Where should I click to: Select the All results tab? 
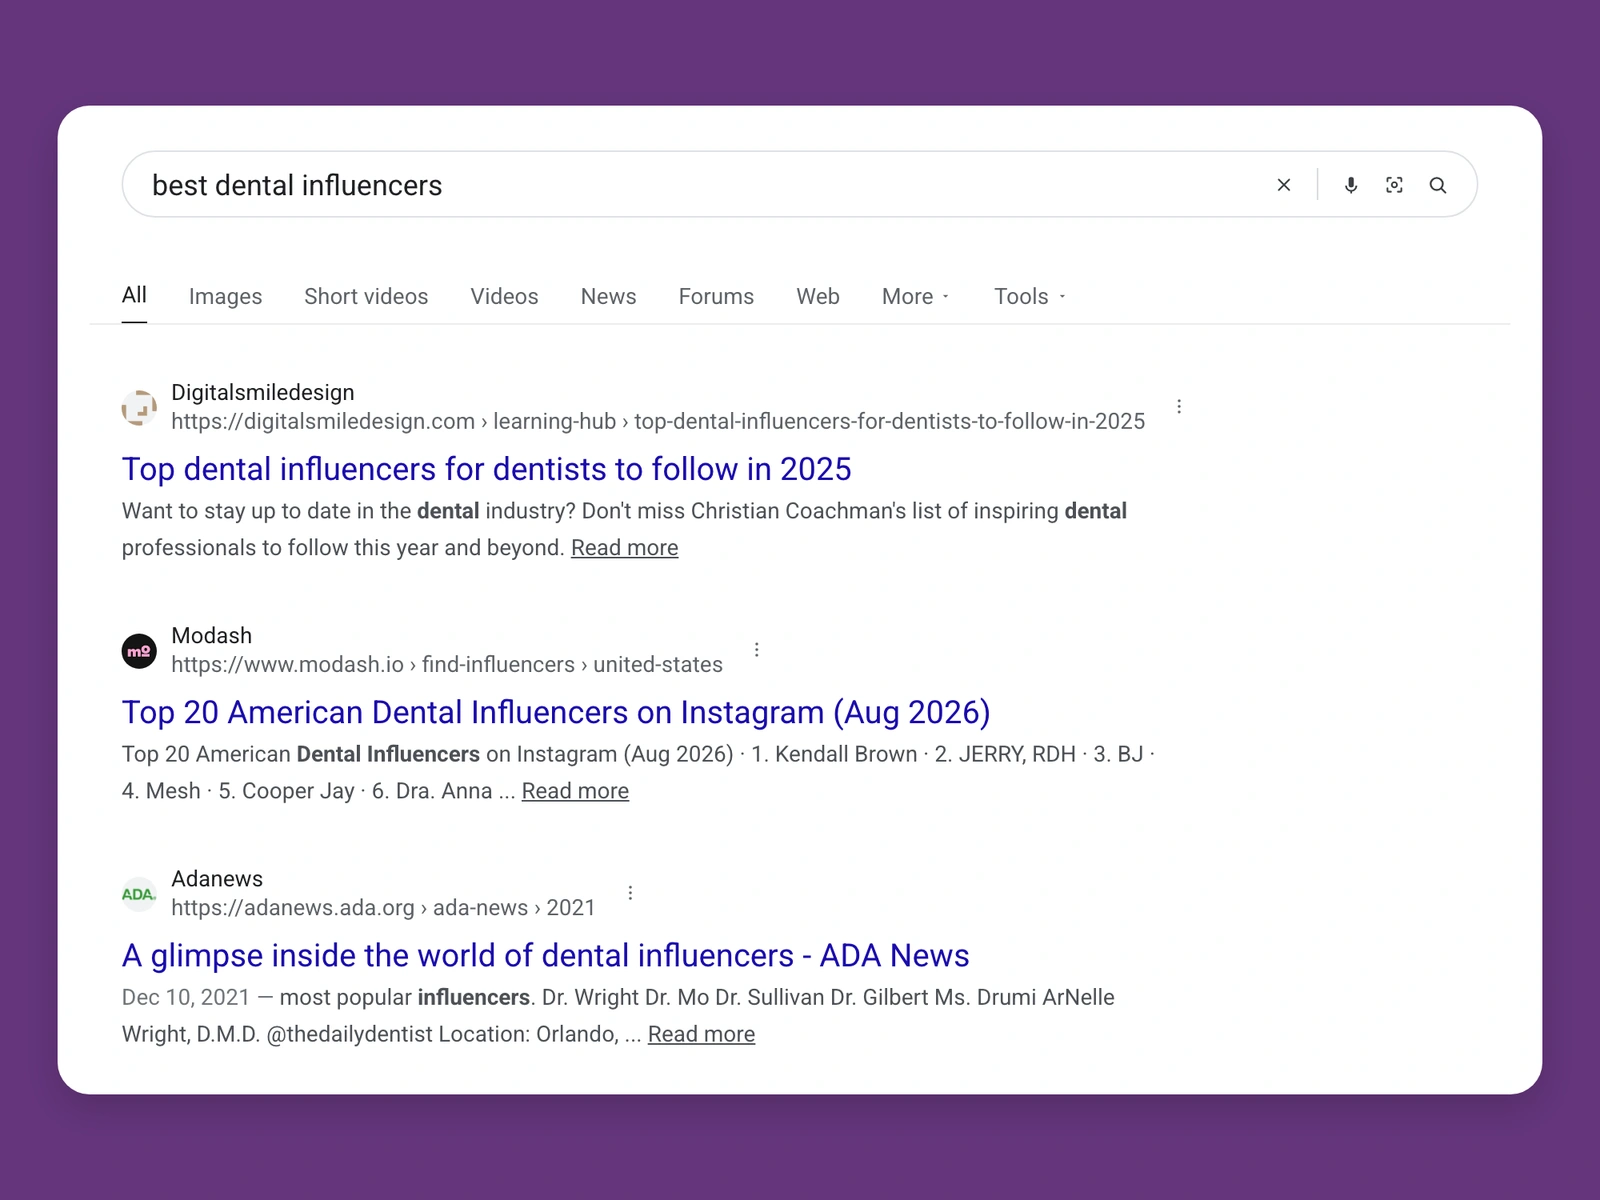134,295
